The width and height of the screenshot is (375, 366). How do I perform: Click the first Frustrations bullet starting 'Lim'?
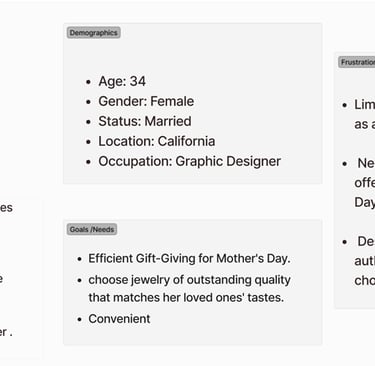click(x=364, y=114)
